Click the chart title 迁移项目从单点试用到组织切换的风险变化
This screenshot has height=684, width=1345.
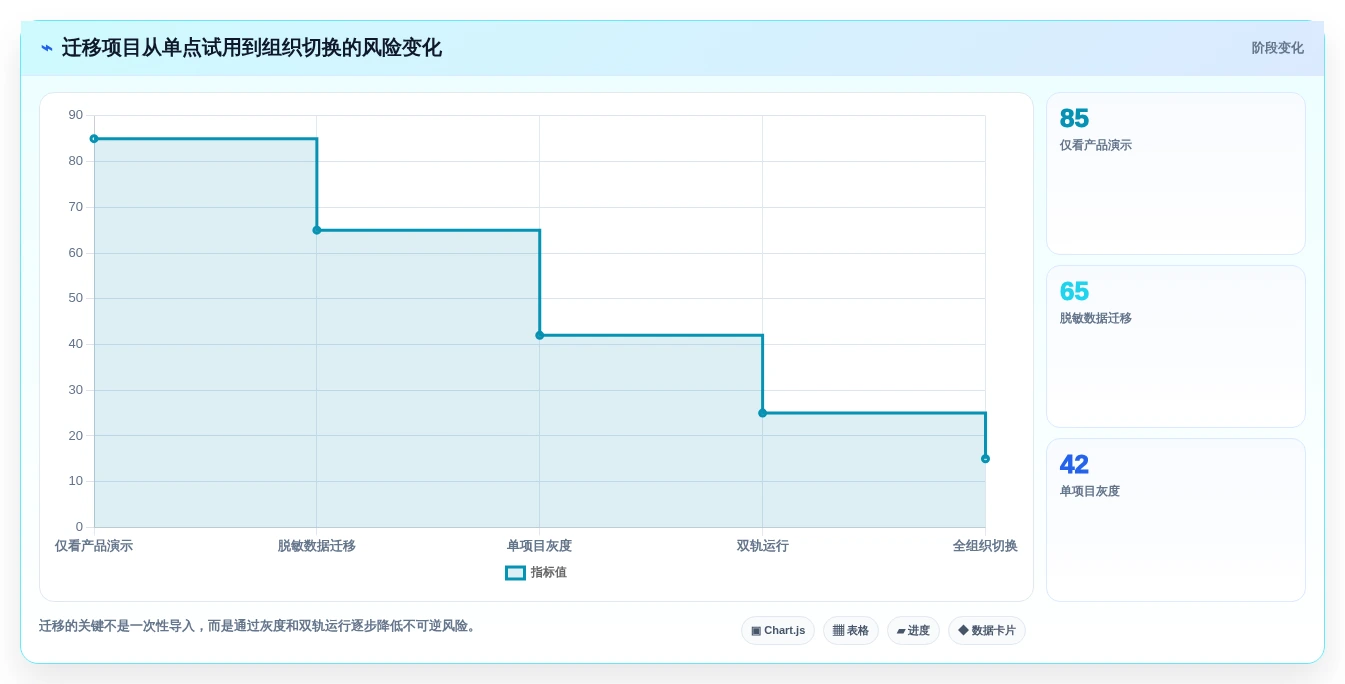pyautogui.click(x=252, y=48)
